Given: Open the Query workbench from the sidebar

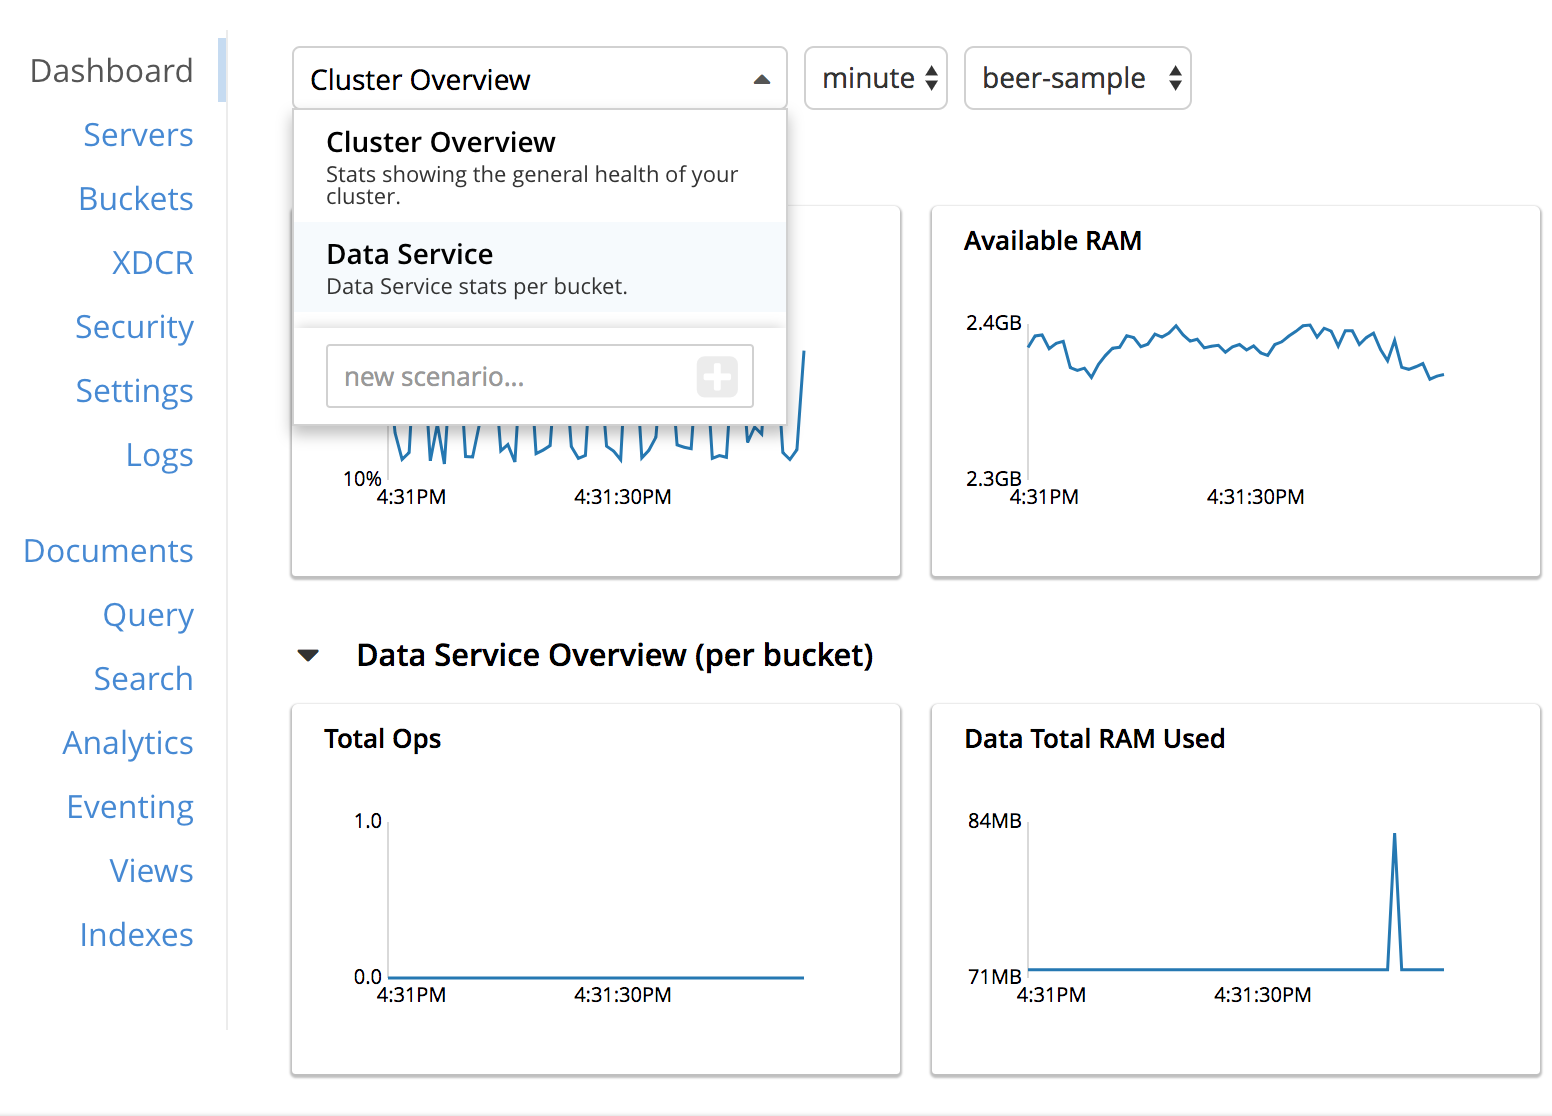Looking at the screenshot, I should (x=148, y=615).
